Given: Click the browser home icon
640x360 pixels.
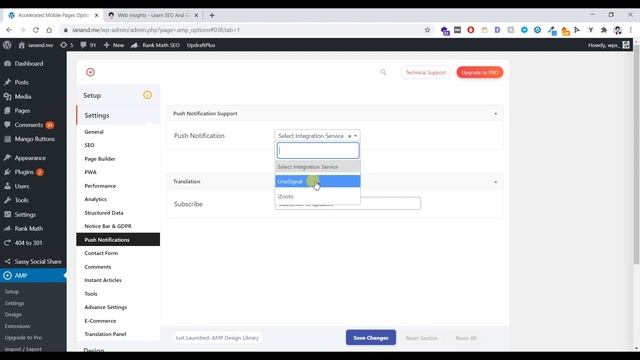Looking at the screenshot, I should point(49,30).
